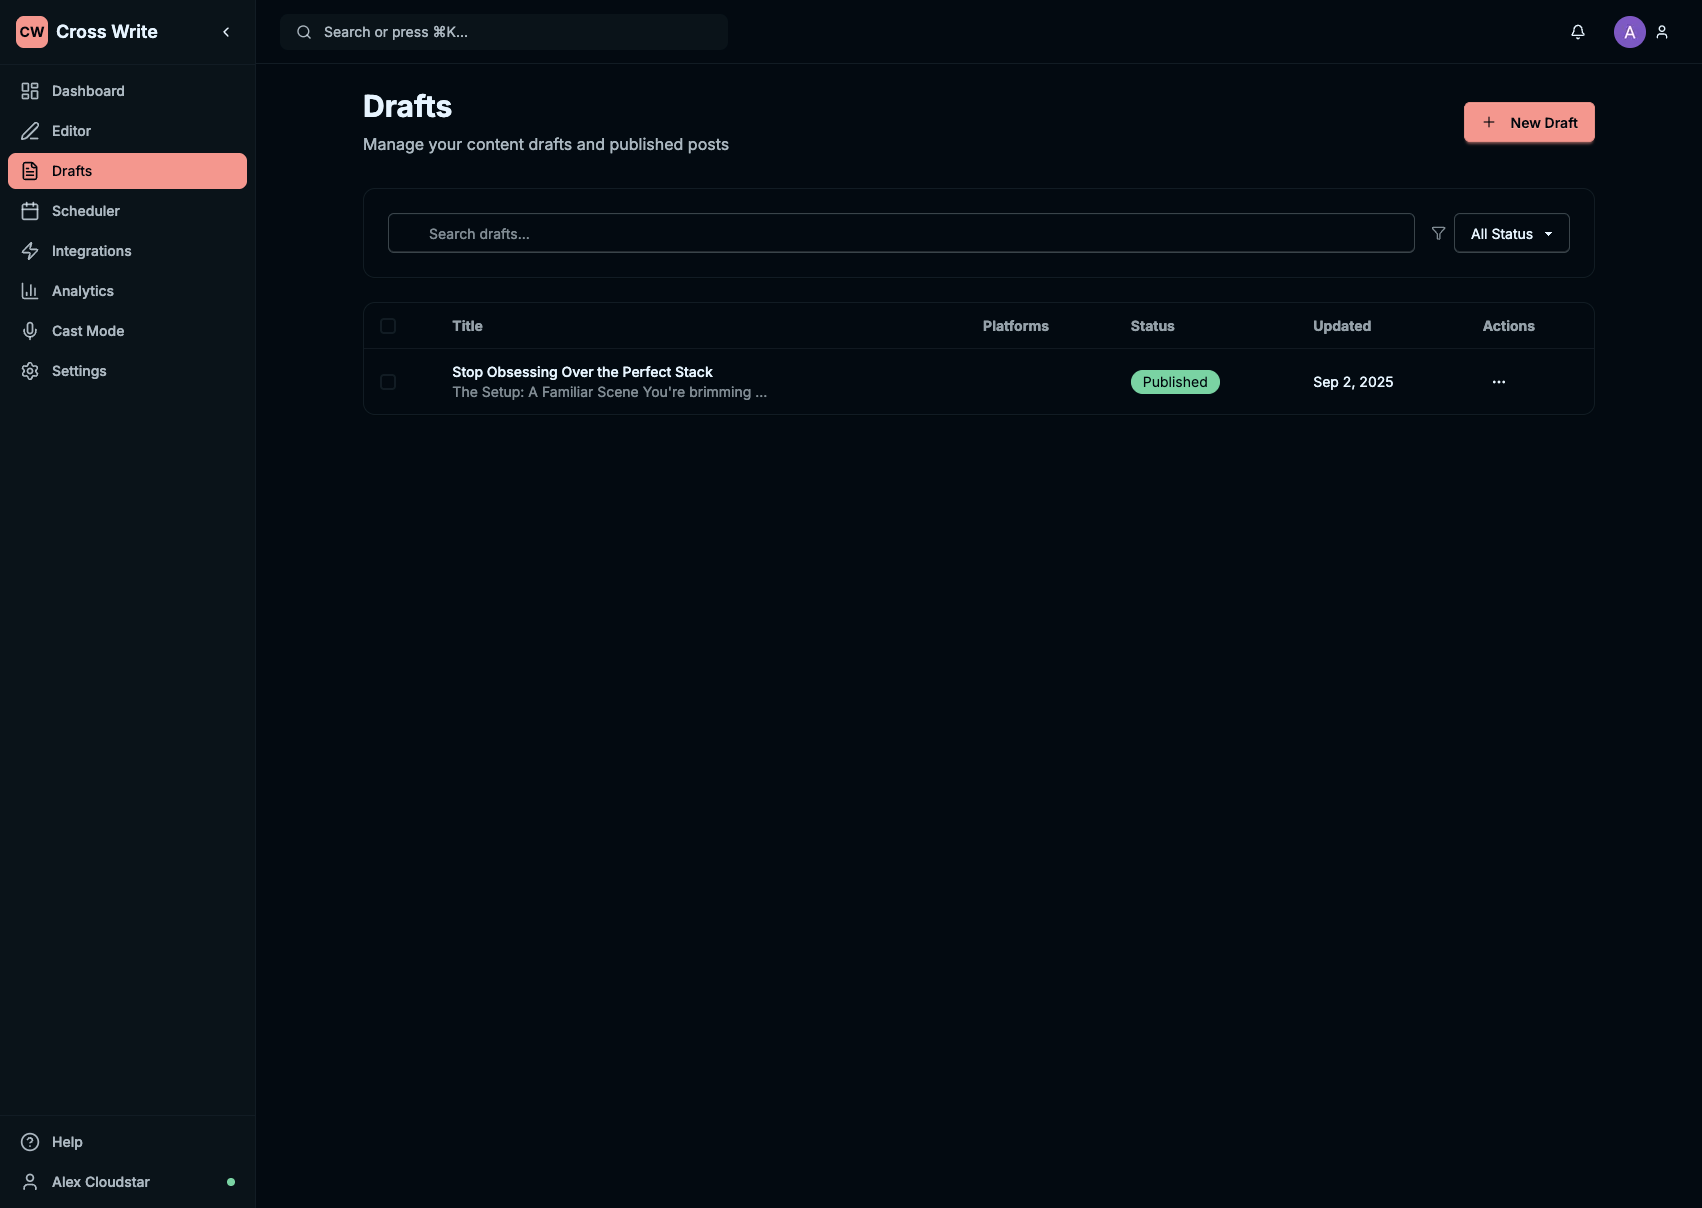Check the box for Perfect Stack post
The height and width of the screenshot is (1208, 1702).
point(388,382)
